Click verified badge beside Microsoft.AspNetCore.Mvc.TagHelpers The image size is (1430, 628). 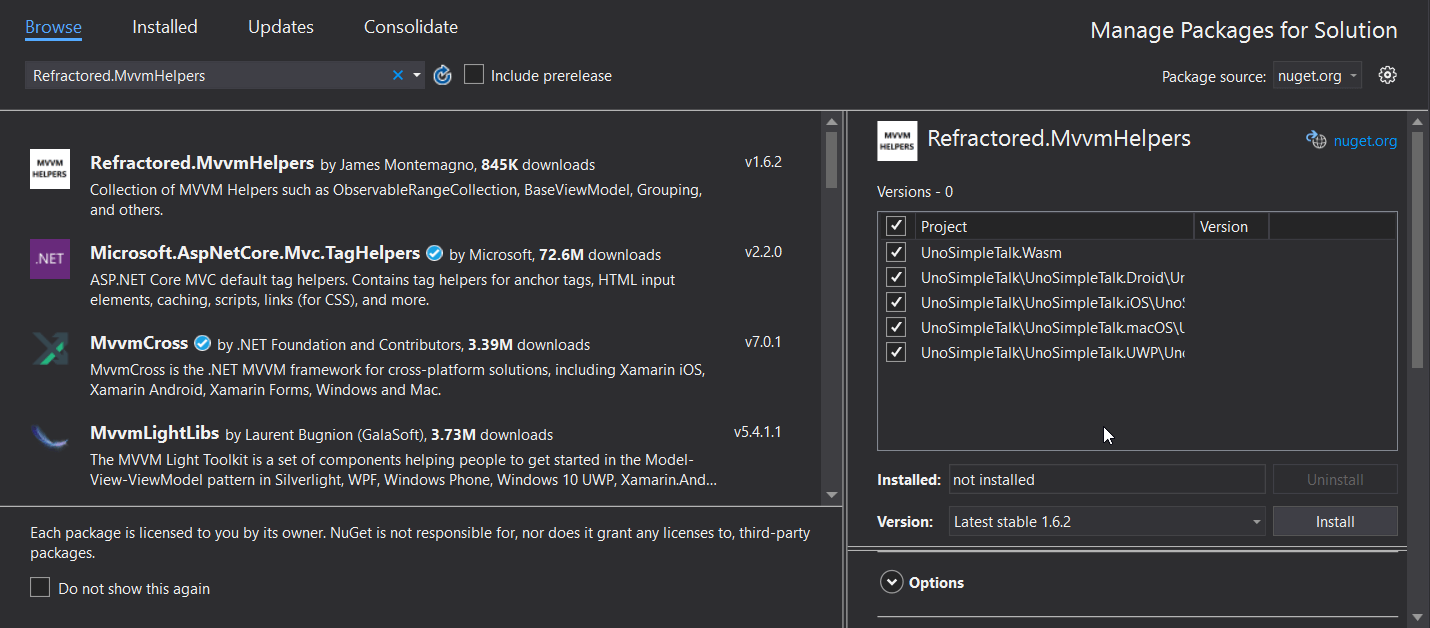pyautogui.click(x=434, y=253)
